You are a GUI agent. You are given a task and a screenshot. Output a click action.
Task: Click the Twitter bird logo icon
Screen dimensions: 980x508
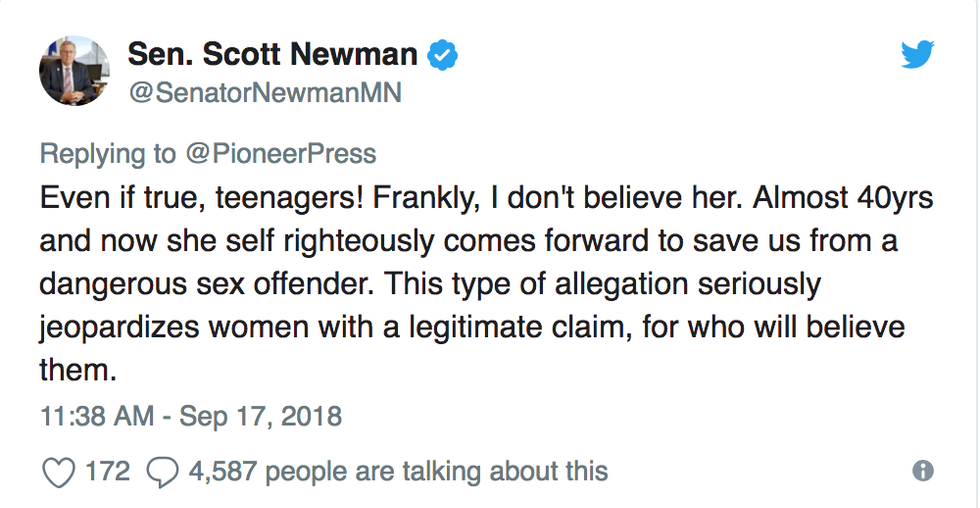pyautogui.click(x=916, y=56)
